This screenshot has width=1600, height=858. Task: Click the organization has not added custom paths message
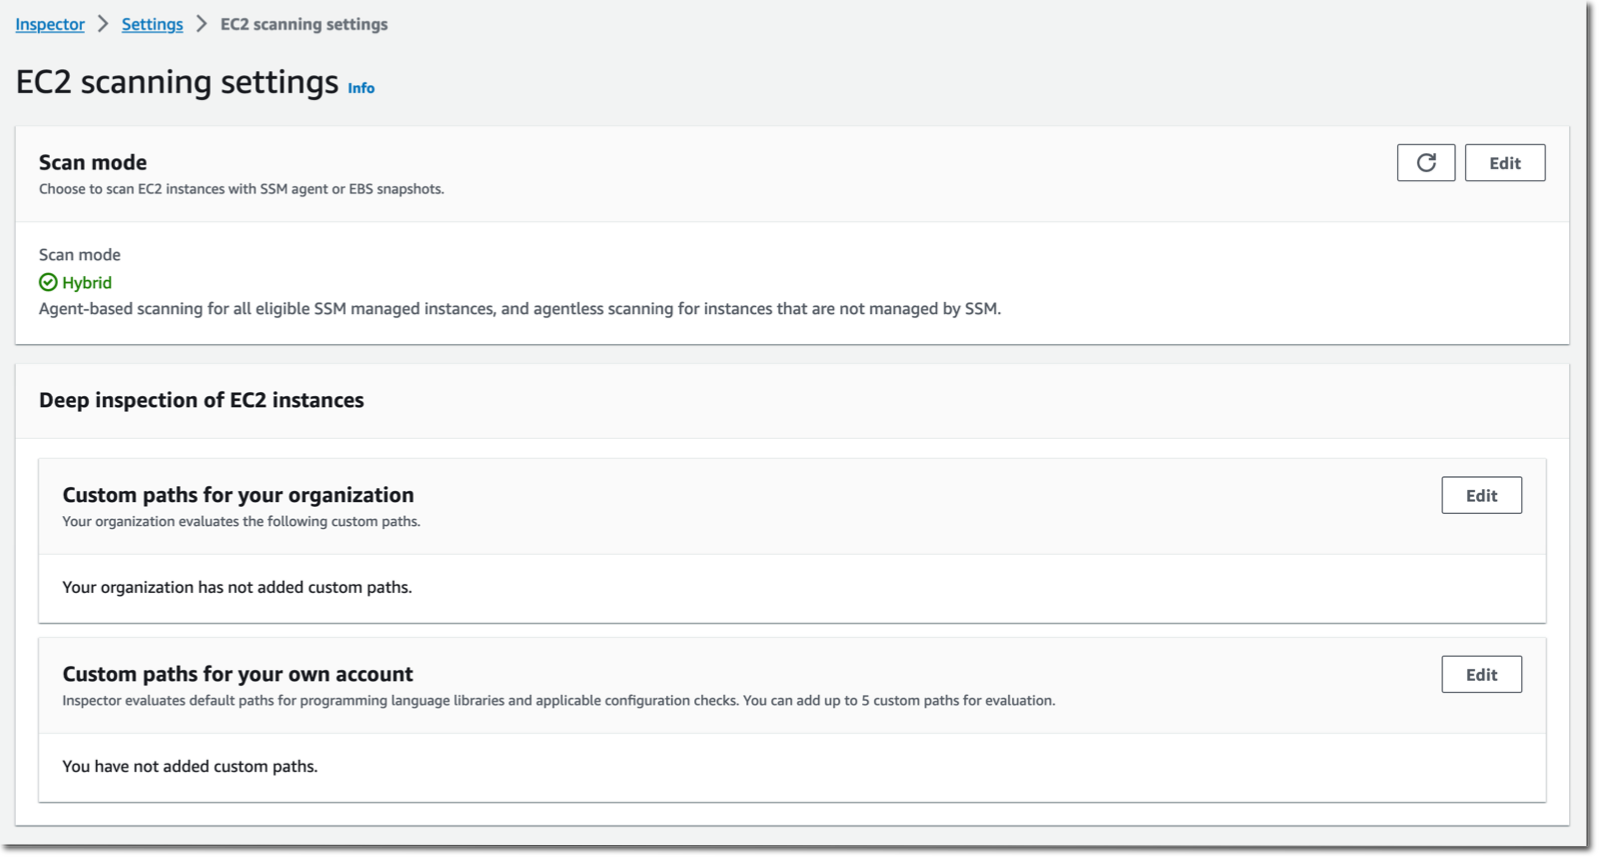pyautogui.click(x=236, y=587)
